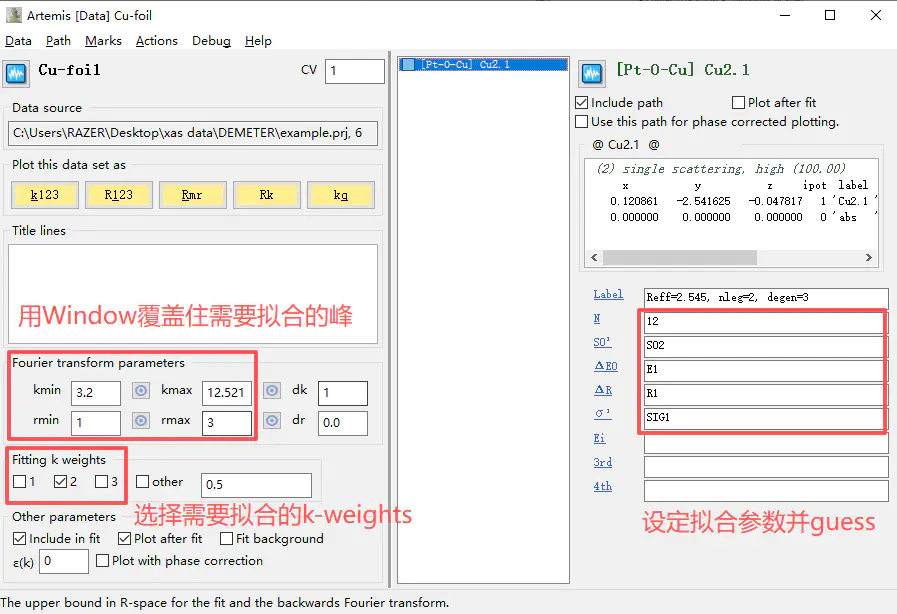Plot data as R123
This screenshot has height=614, width=897.
pos(118,195)
